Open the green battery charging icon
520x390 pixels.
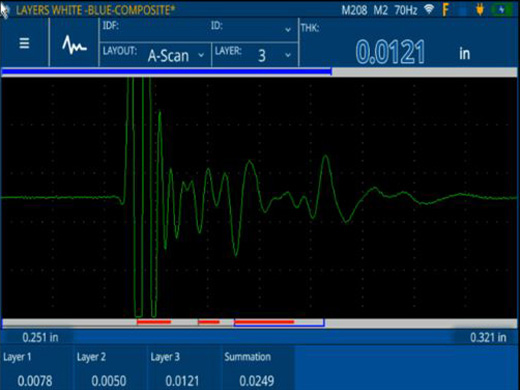pos(502,10)
